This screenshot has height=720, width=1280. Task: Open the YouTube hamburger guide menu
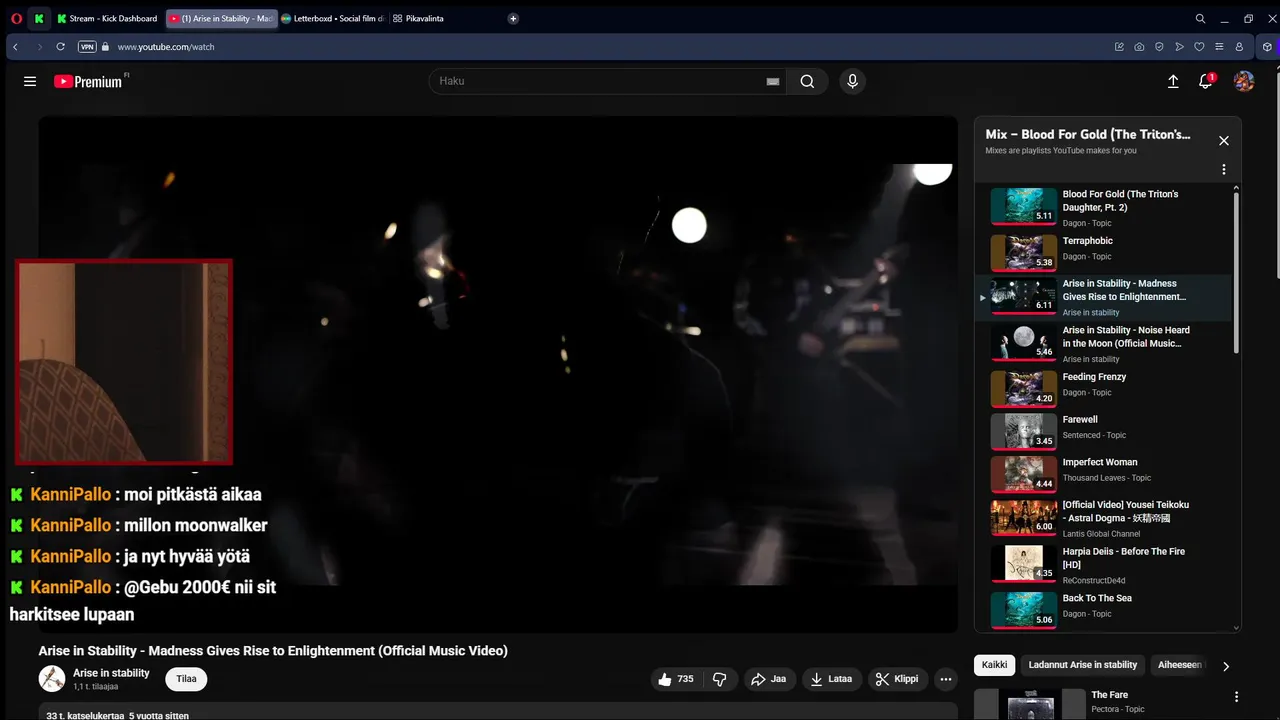coord(30,81)
